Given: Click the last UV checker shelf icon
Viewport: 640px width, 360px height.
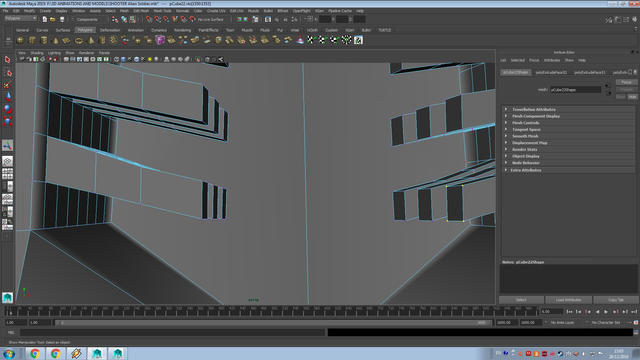Looking at the screenshot, I should click(x=358, y=40).
